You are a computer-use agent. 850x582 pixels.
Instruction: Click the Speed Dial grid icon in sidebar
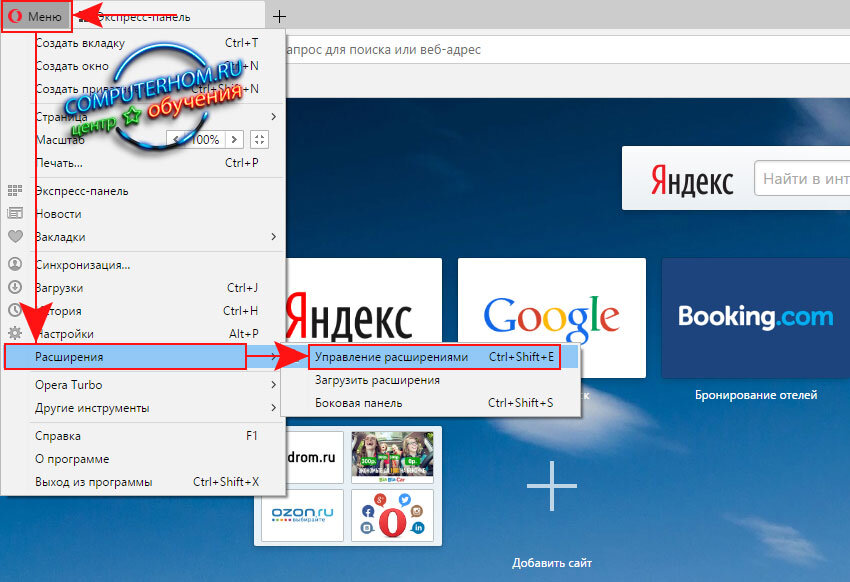(15, 190)
